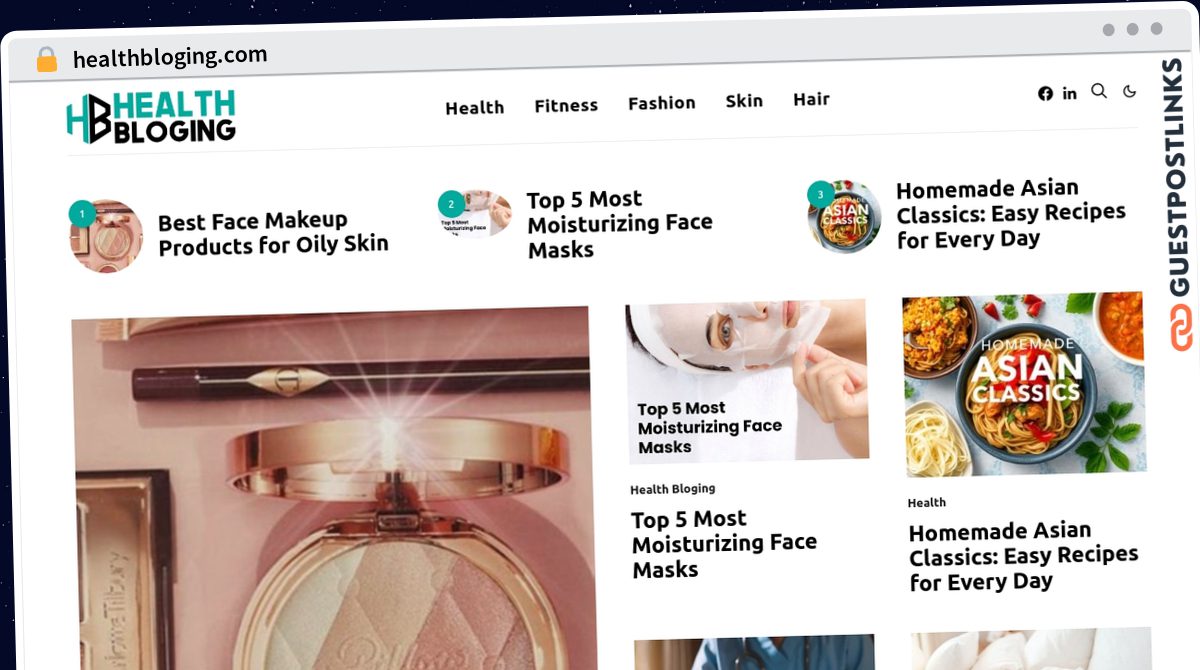Open the Fashion menu item
Viewport: 1200px width, 670px height.
tap(662, 102)
